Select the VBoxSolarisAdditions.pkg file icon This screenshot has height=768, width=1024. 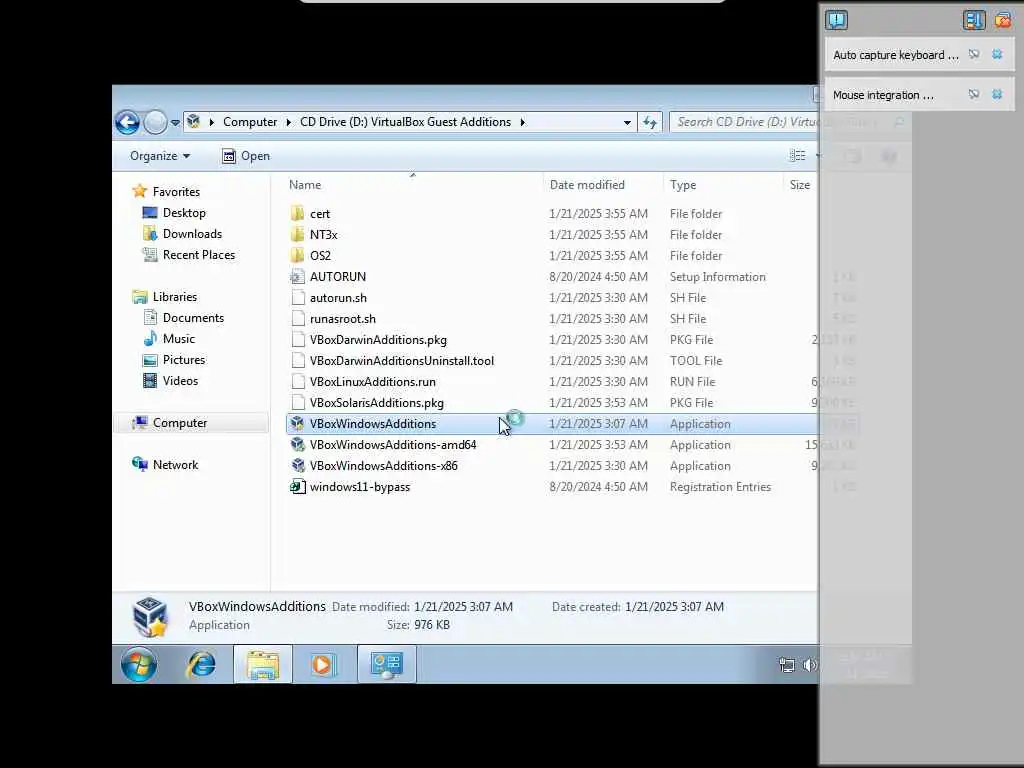298,402
